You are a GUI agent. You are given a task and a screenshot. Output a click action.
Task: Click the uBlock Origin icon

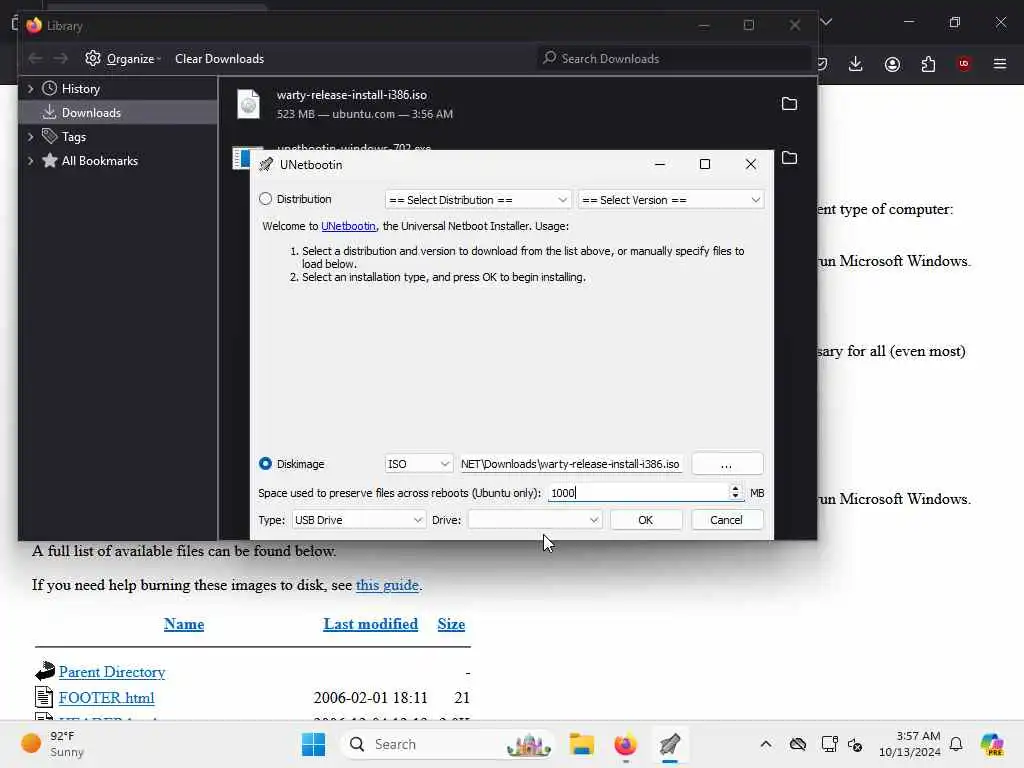click(964, 63)
